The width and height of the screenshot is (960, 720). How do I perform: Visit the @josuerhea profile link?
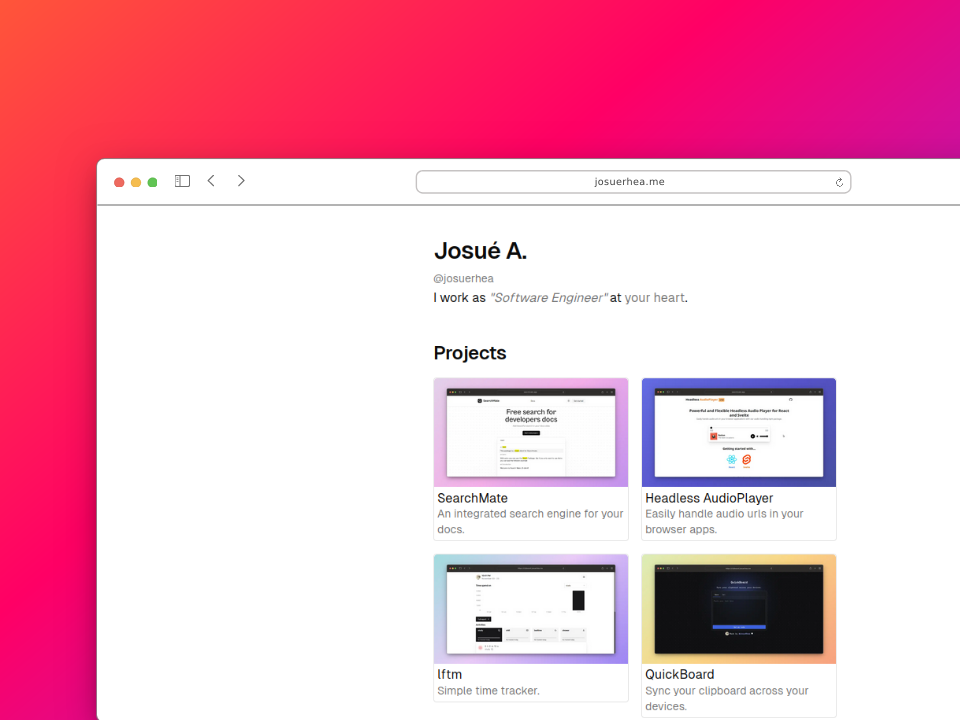tap(463, 278)
